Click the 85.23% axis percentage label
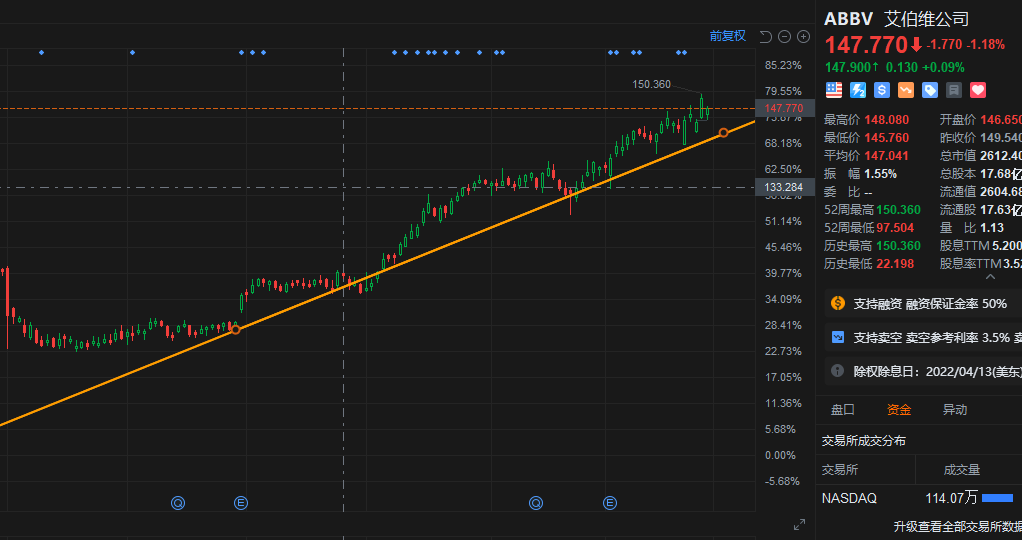Image resolution: width=1022 pixels, height=540 pixels. (783, 65)
